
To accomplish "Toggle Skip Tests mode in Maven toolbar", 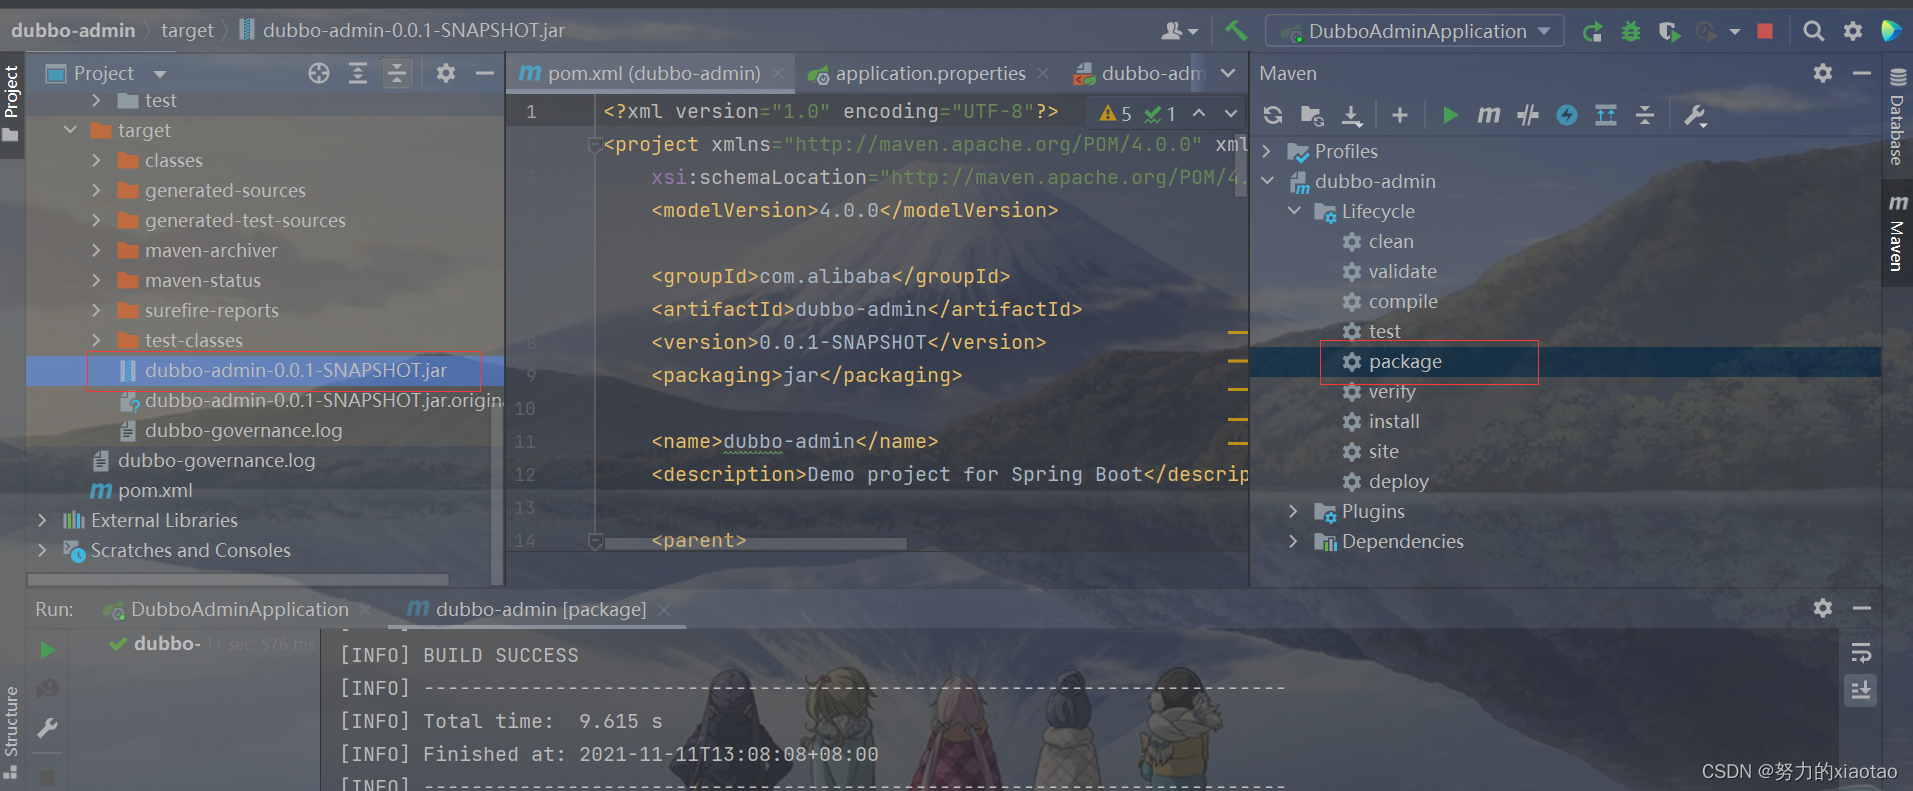I will pos(1567,116).
